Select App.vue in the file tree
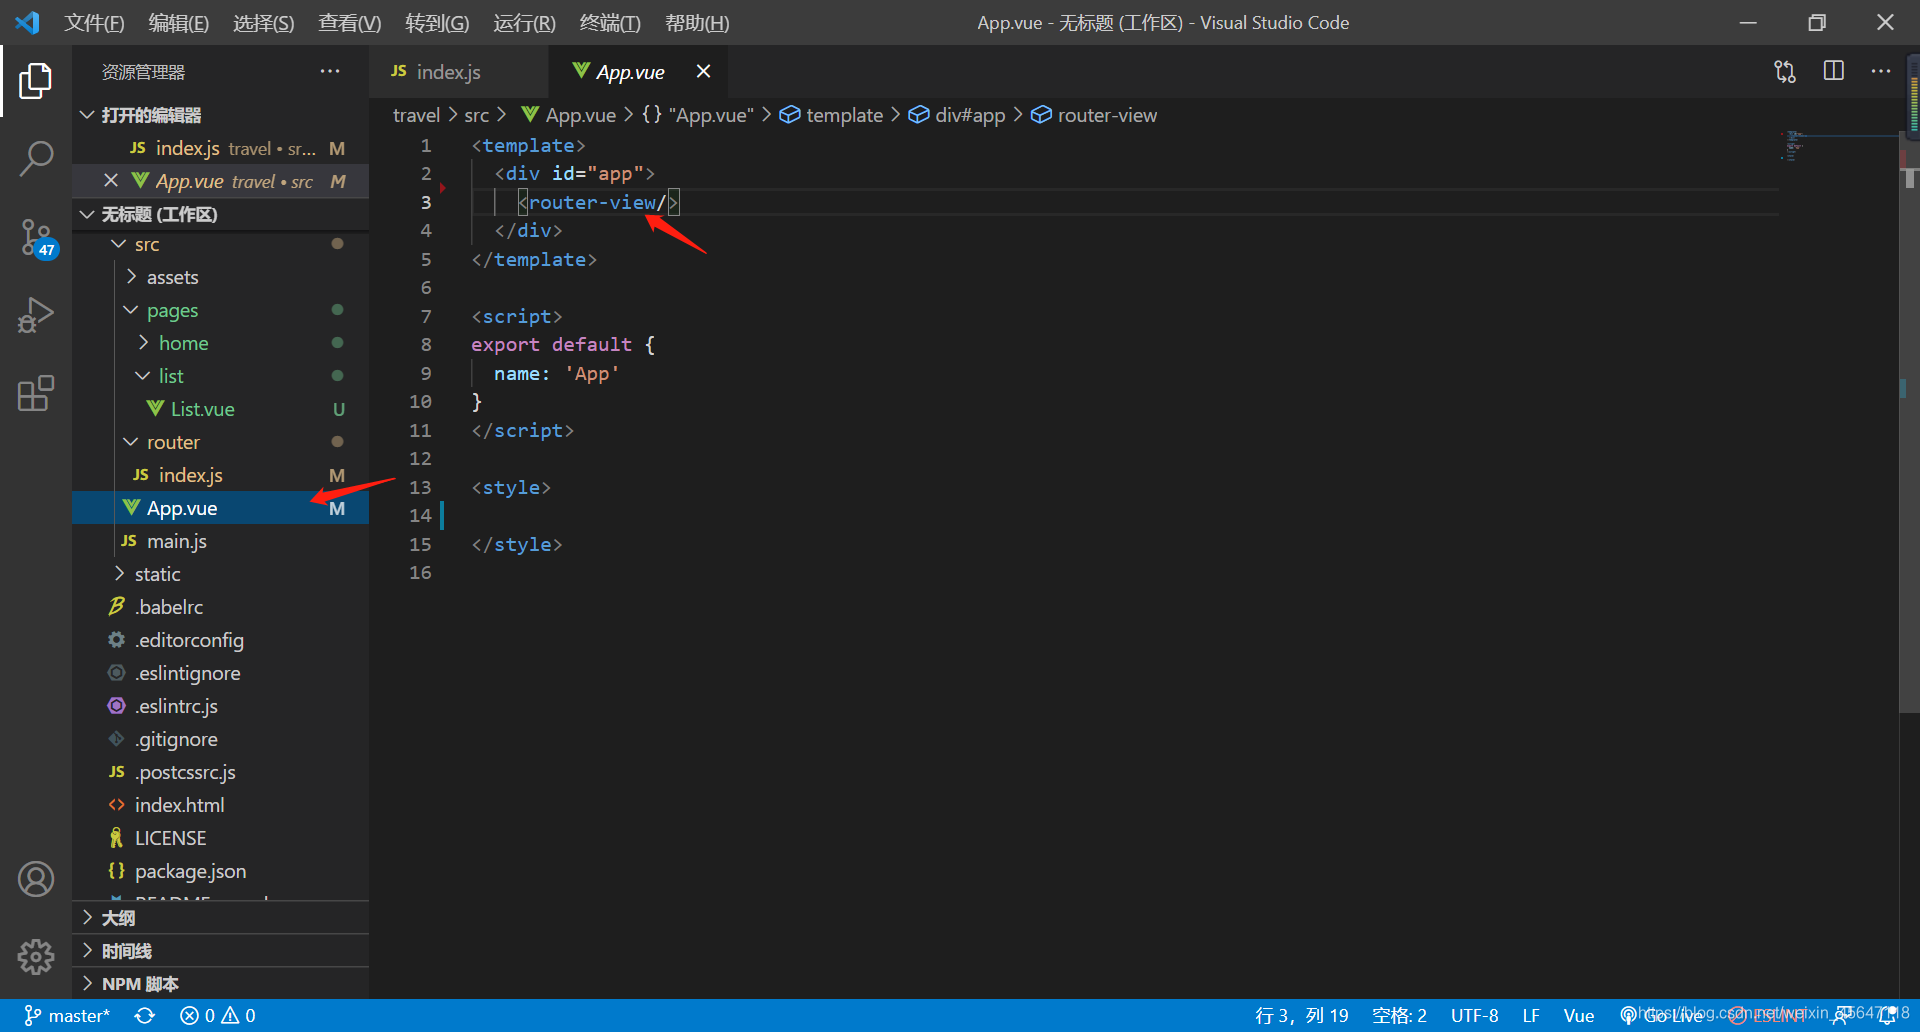The width and height of the screenshot is (1920, 1032). point(220,508)
